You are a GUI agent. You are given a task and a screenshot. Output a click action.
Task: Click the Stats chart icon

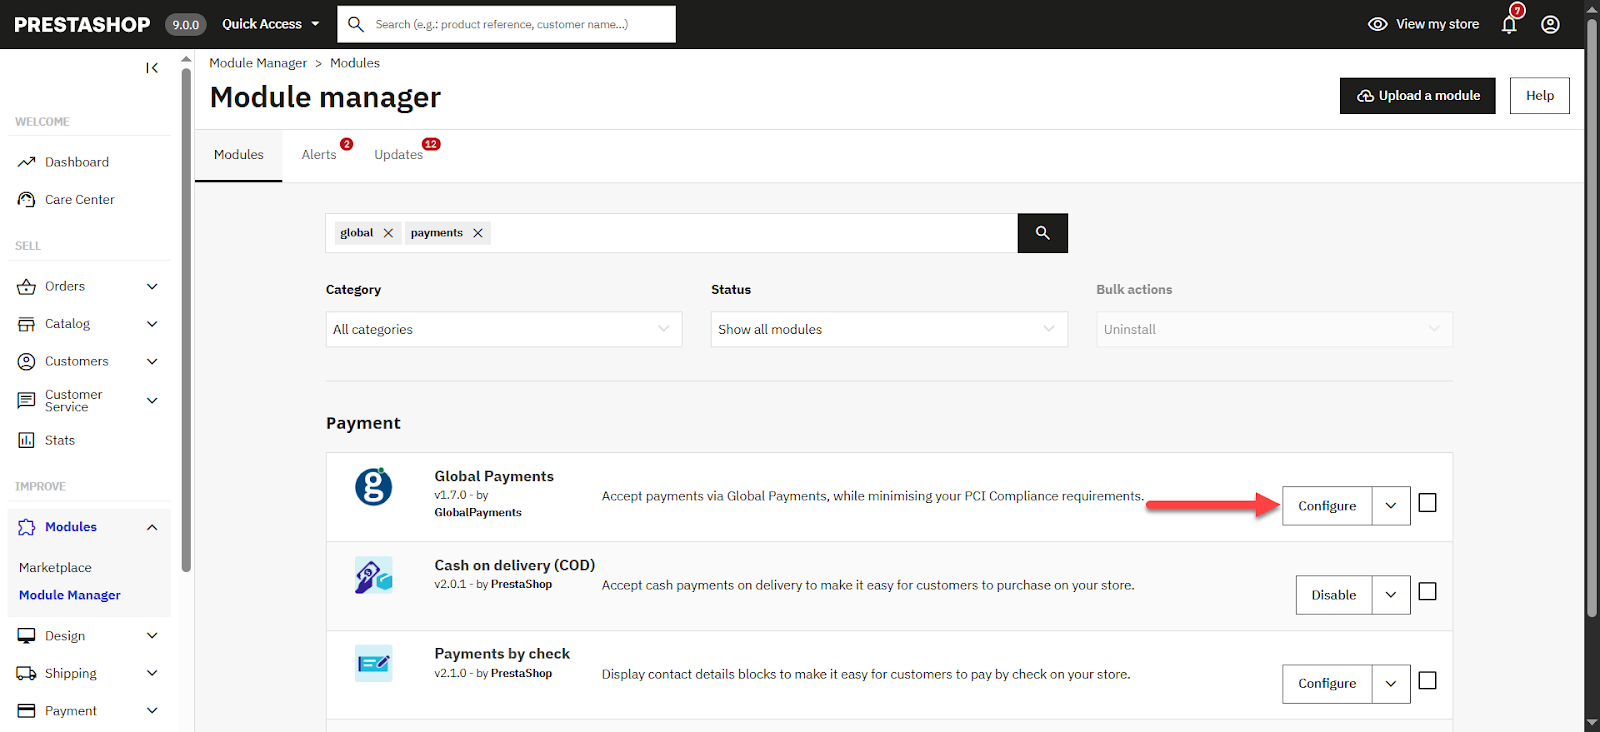click(26, 440)
